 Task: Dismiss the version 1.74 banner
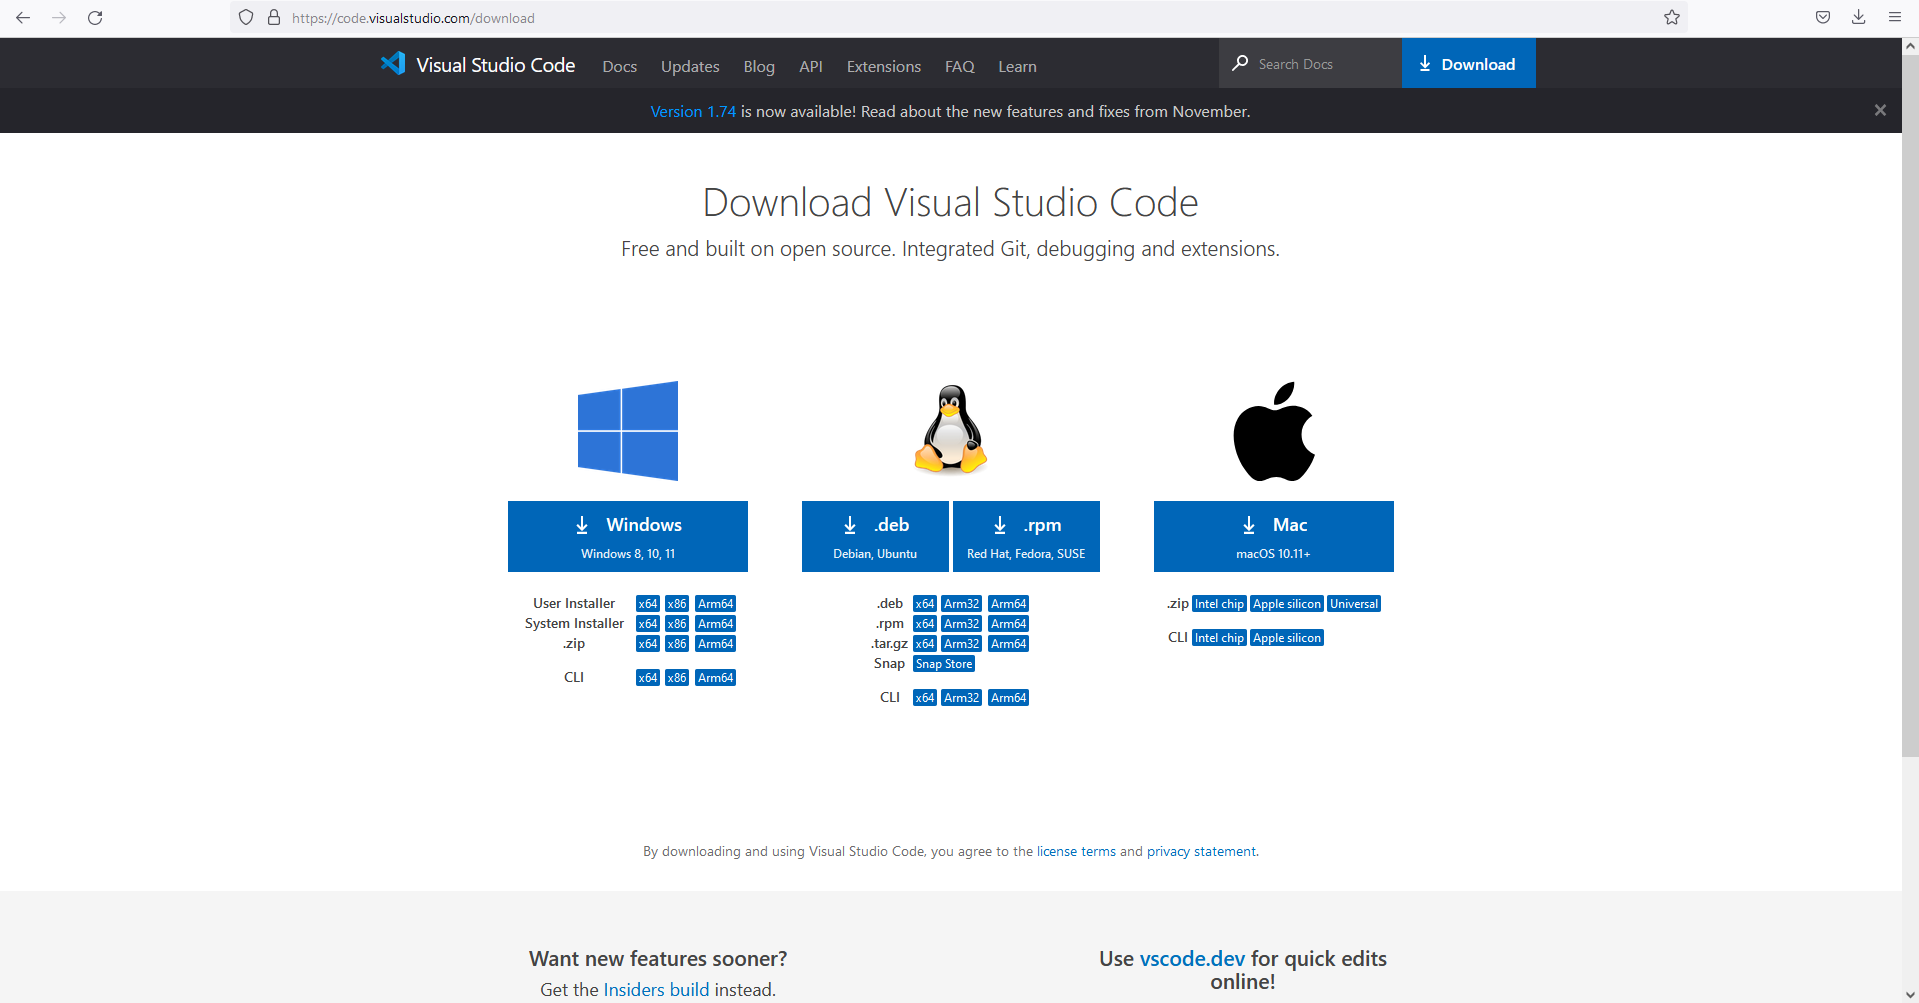[1880, 110]
